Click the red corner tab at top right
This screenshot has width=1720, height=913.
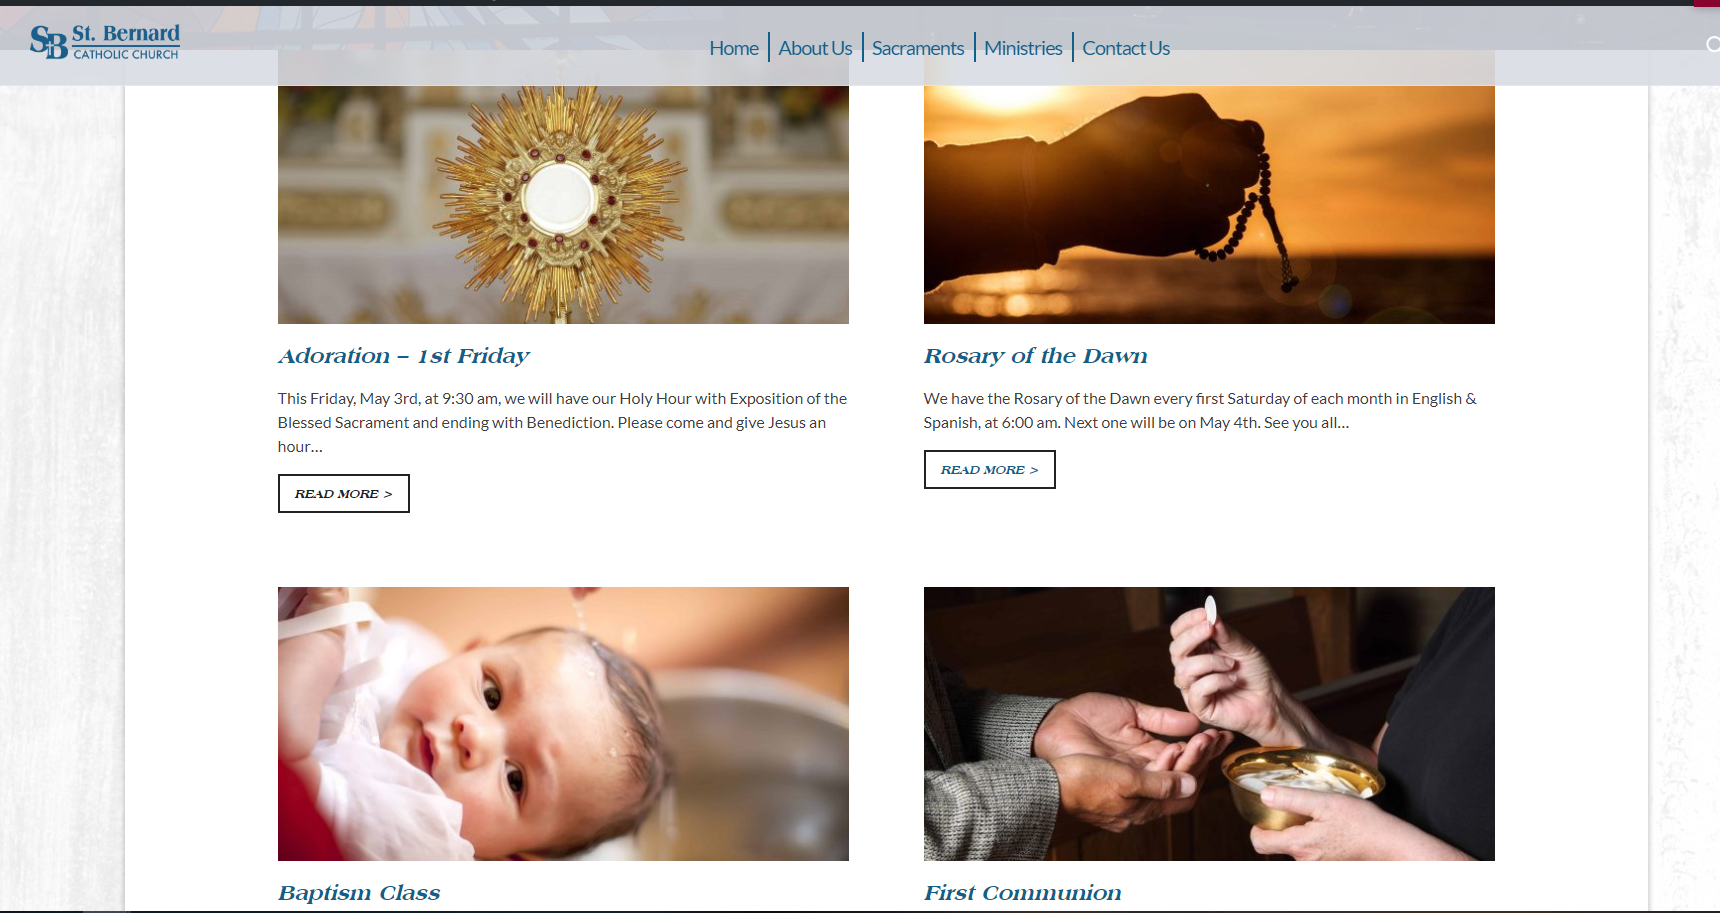pyautogui.click(x=1707, y=3)
